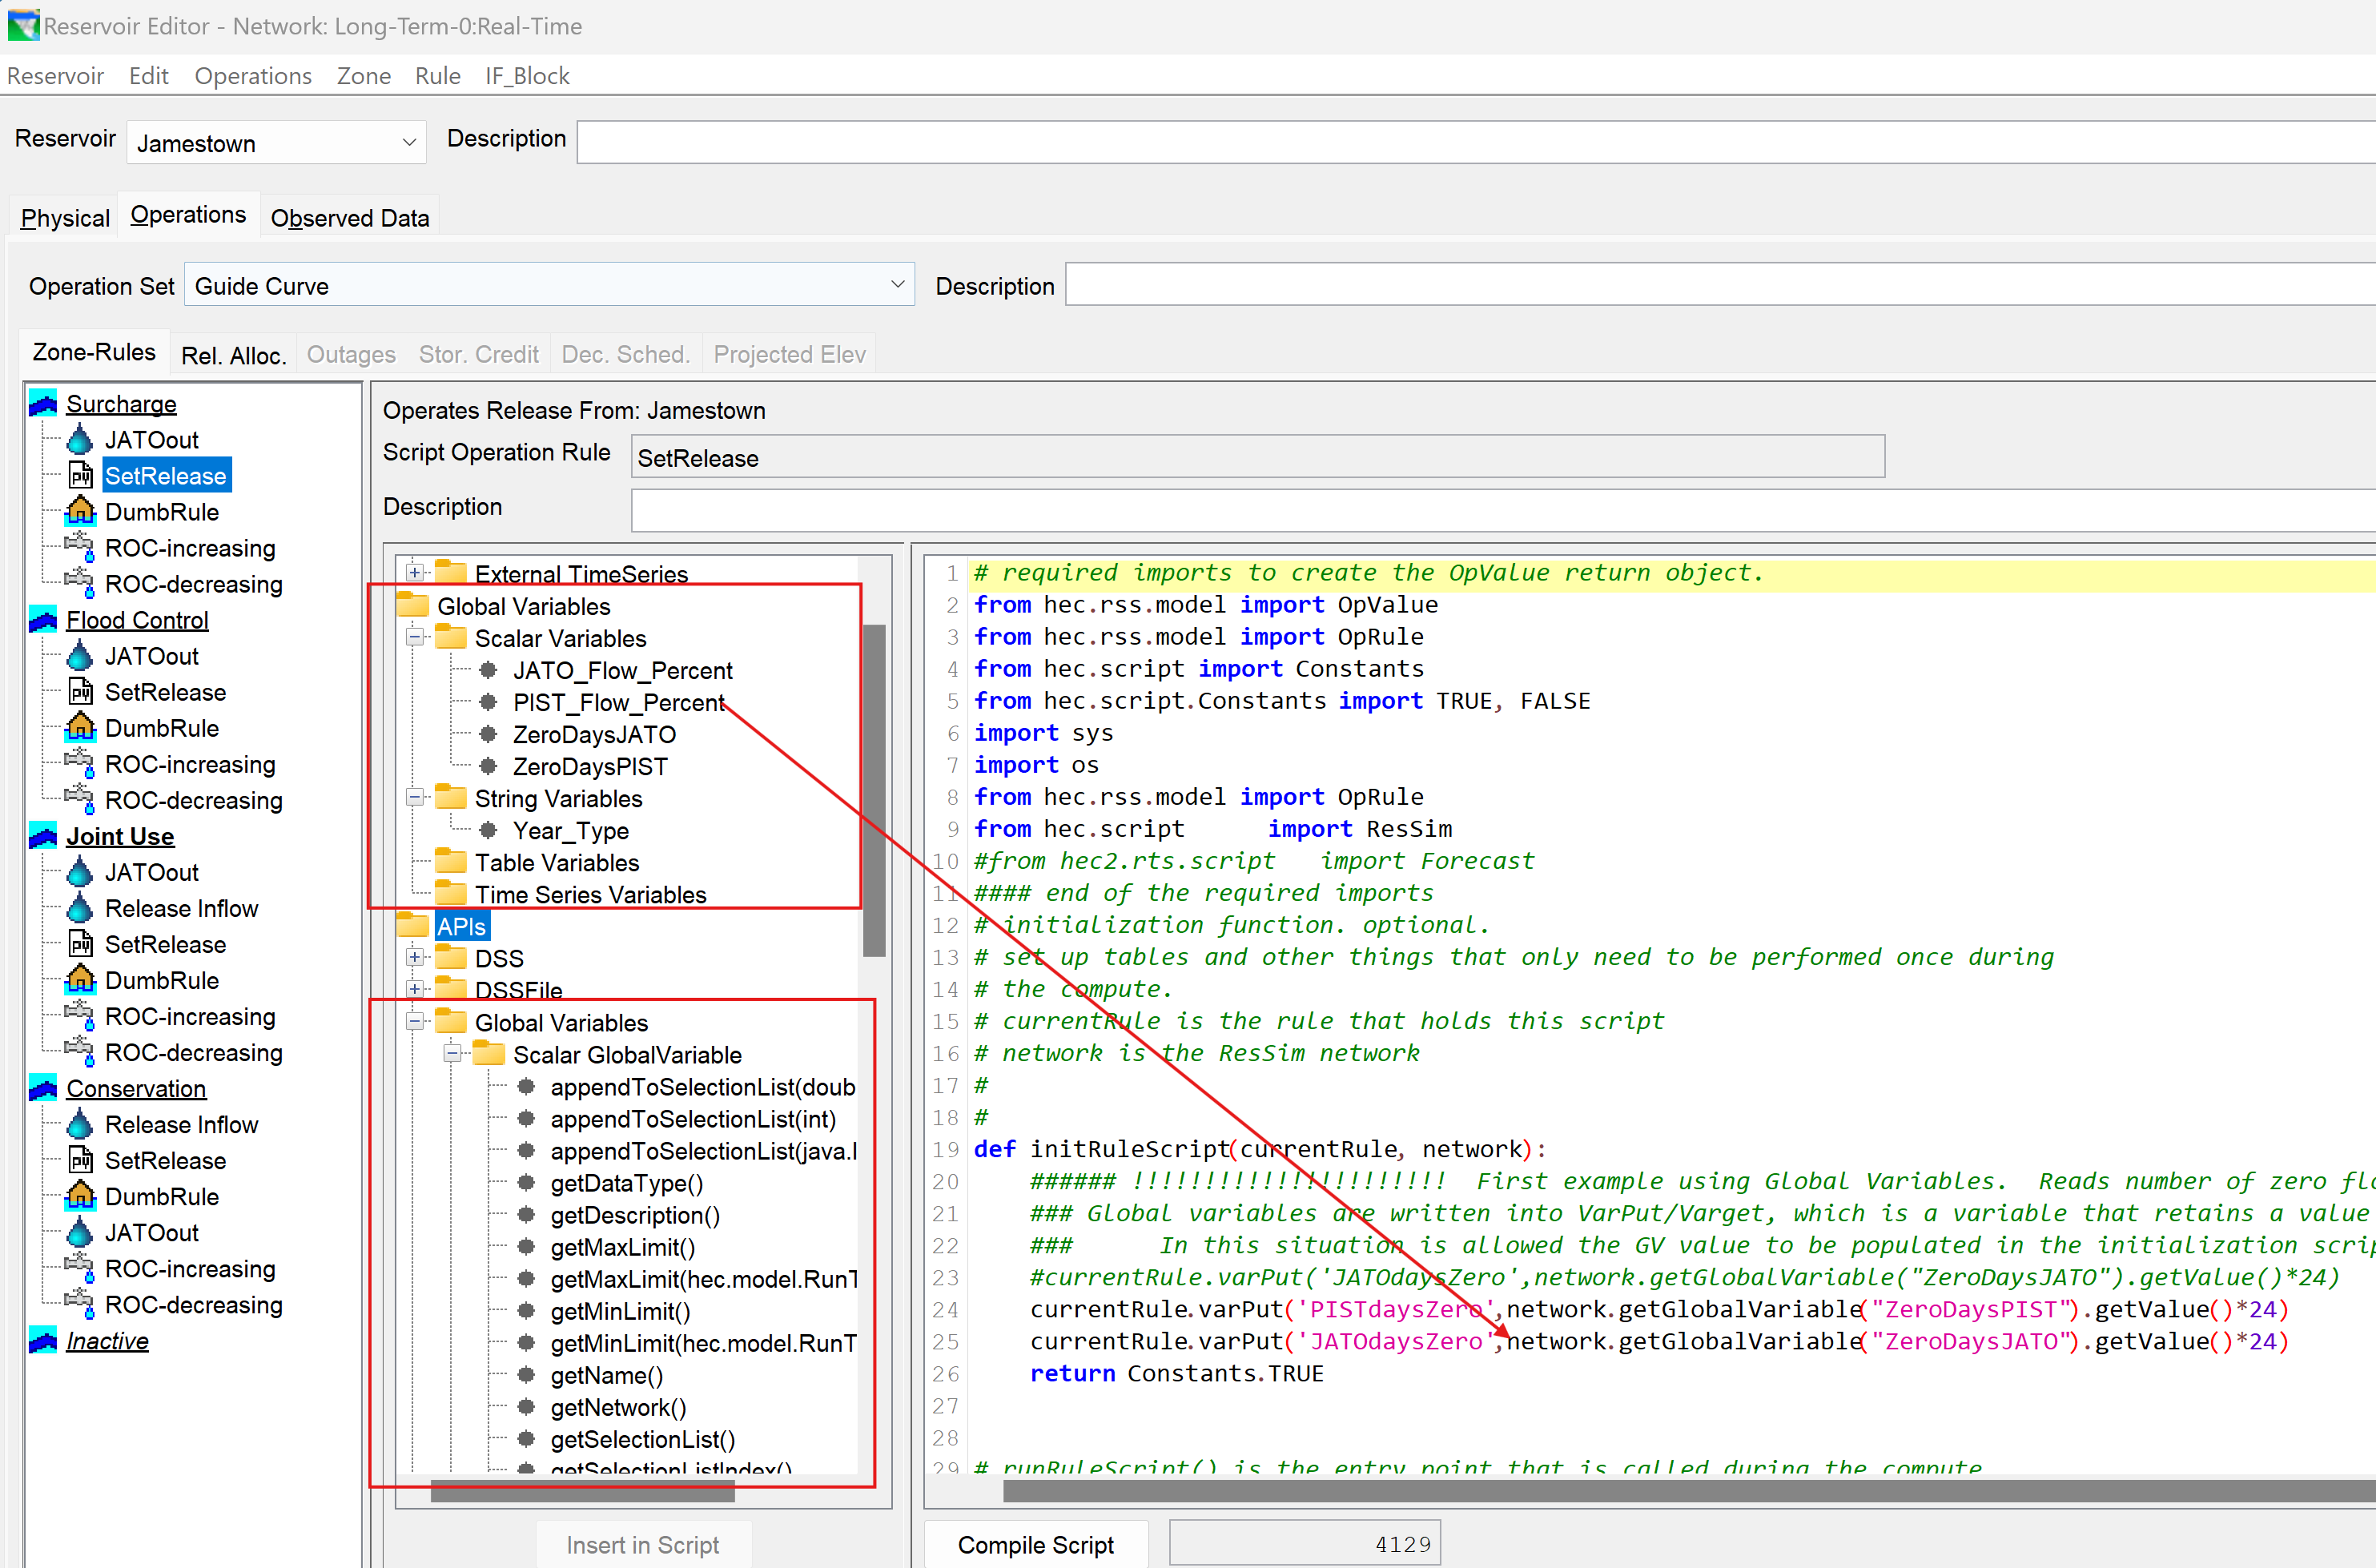Click the Conservation zone link
The image size is (2376, 1568).
click(x=136, y=1088)
